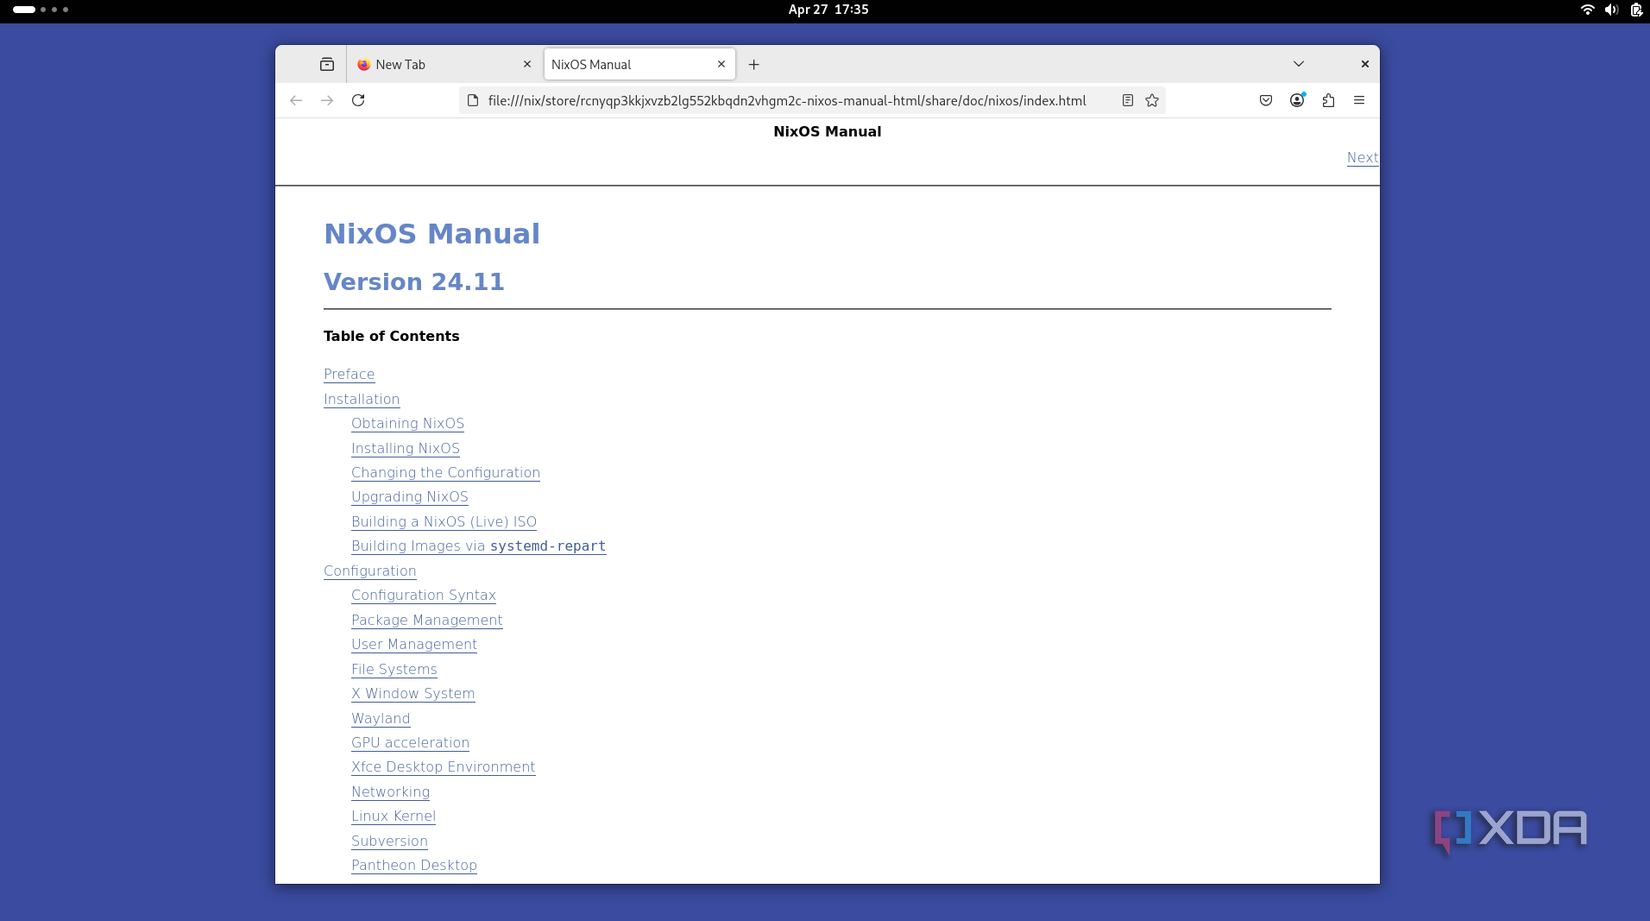Viewport: 1650px width, 921px height.
Task: Open the Extensions puzzle icon
Action: pyautogui.click(x=1328, y=100)
